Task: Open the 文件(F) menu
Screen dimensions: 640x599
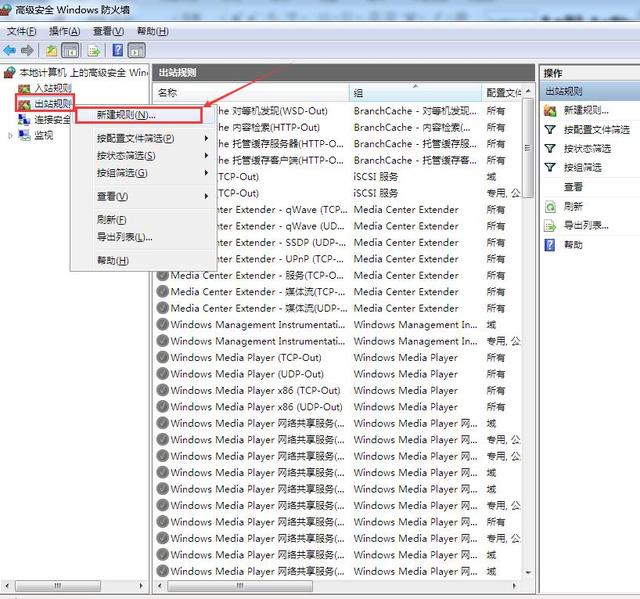Action: click(x=21, y=31)
